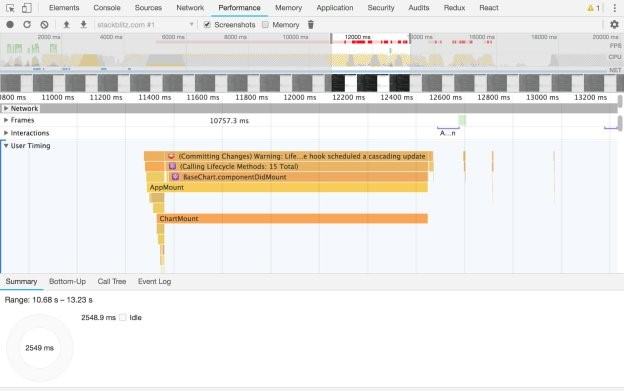Expand the Frames track
This screenshot has width=624, height=391.
[x=6, y=120]
